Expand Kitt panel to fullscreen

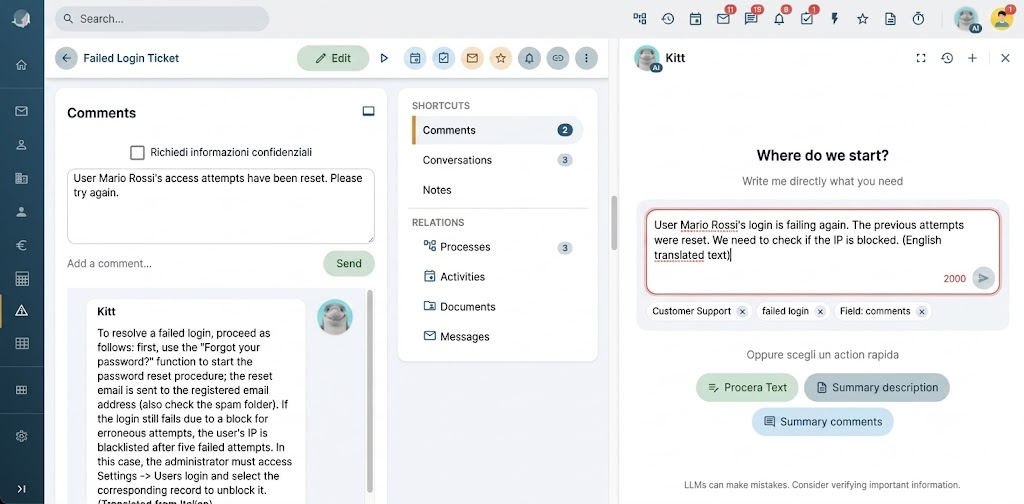(921, 58)
